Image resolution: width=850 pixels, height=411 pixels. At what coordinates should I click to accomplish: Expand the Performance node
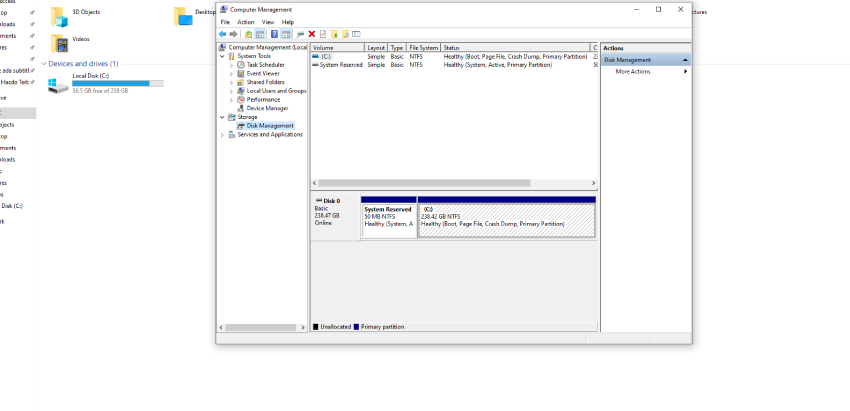(x=231, y=100)
